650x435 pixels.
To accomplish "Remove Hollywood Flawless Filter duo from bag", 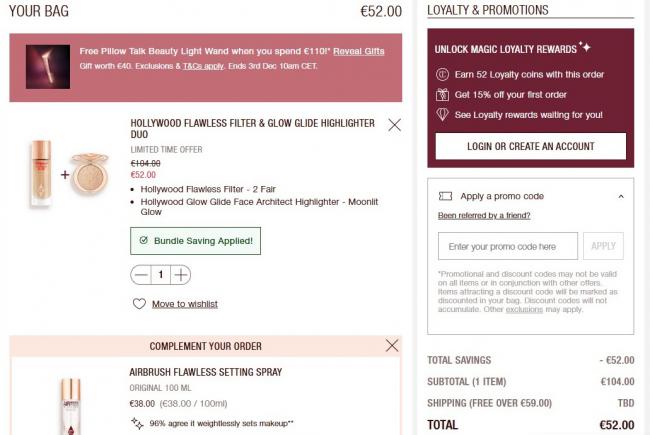I will click(394, 125).
